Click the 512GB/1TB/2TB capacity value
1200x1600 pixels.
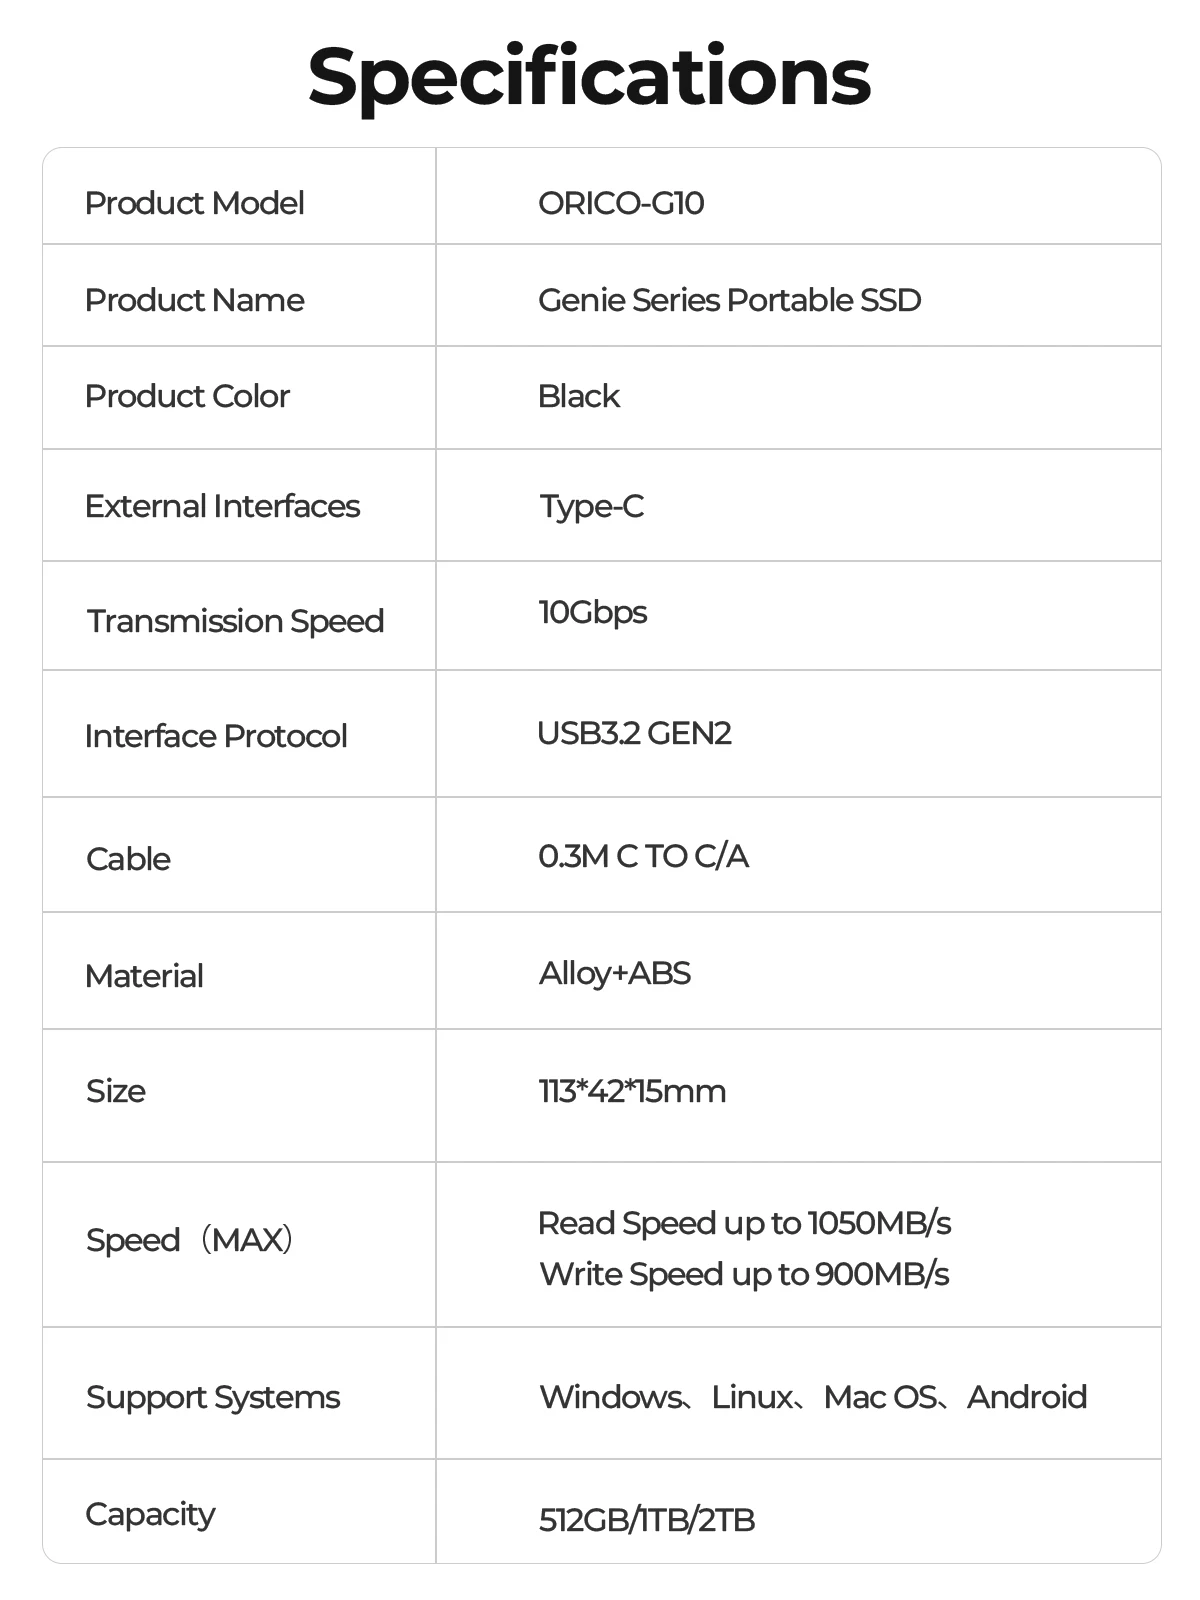[x=646, y=1520]
